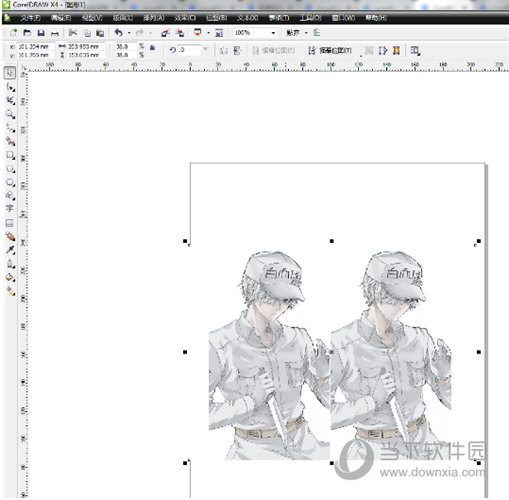Open the 效果(C) menu
This screenshot has height=500, width=509.
[185, 18]
